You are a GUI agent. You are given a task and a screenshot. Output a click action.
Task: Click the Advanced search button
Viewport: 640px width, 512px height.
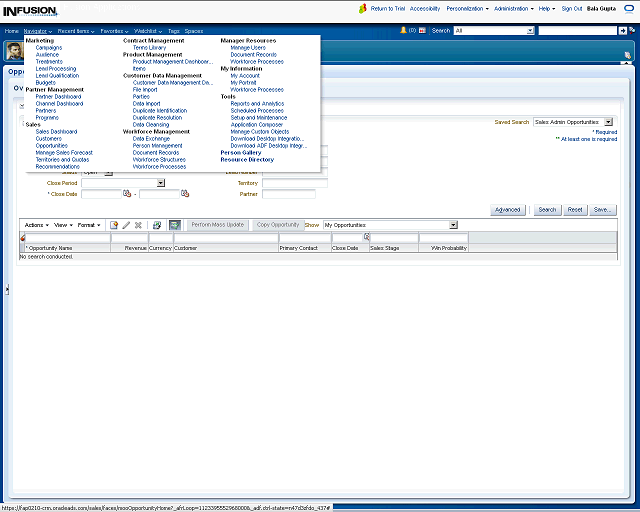pyautogui.click(x=508, y=210)
